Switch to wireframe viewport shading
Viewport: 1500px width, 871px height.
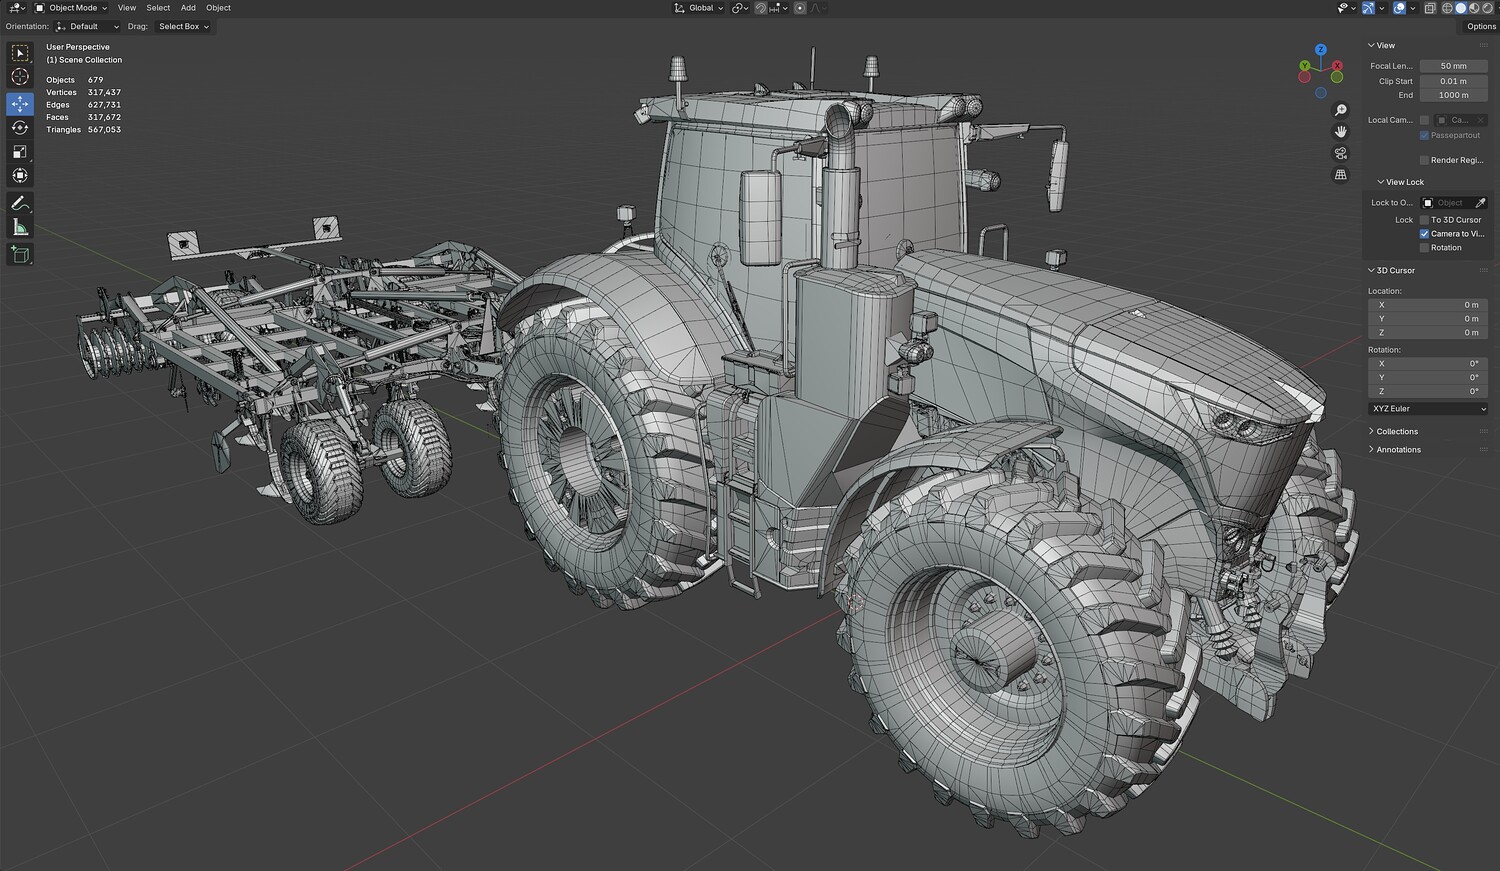pos(1447,8)
